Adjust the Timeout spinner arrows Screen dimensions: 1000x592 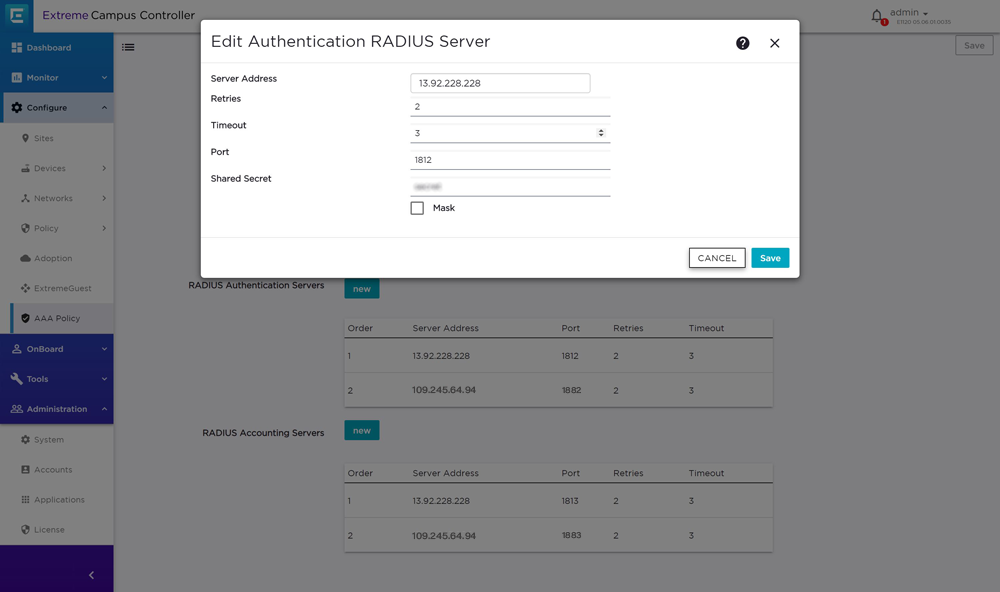point(601,133)
